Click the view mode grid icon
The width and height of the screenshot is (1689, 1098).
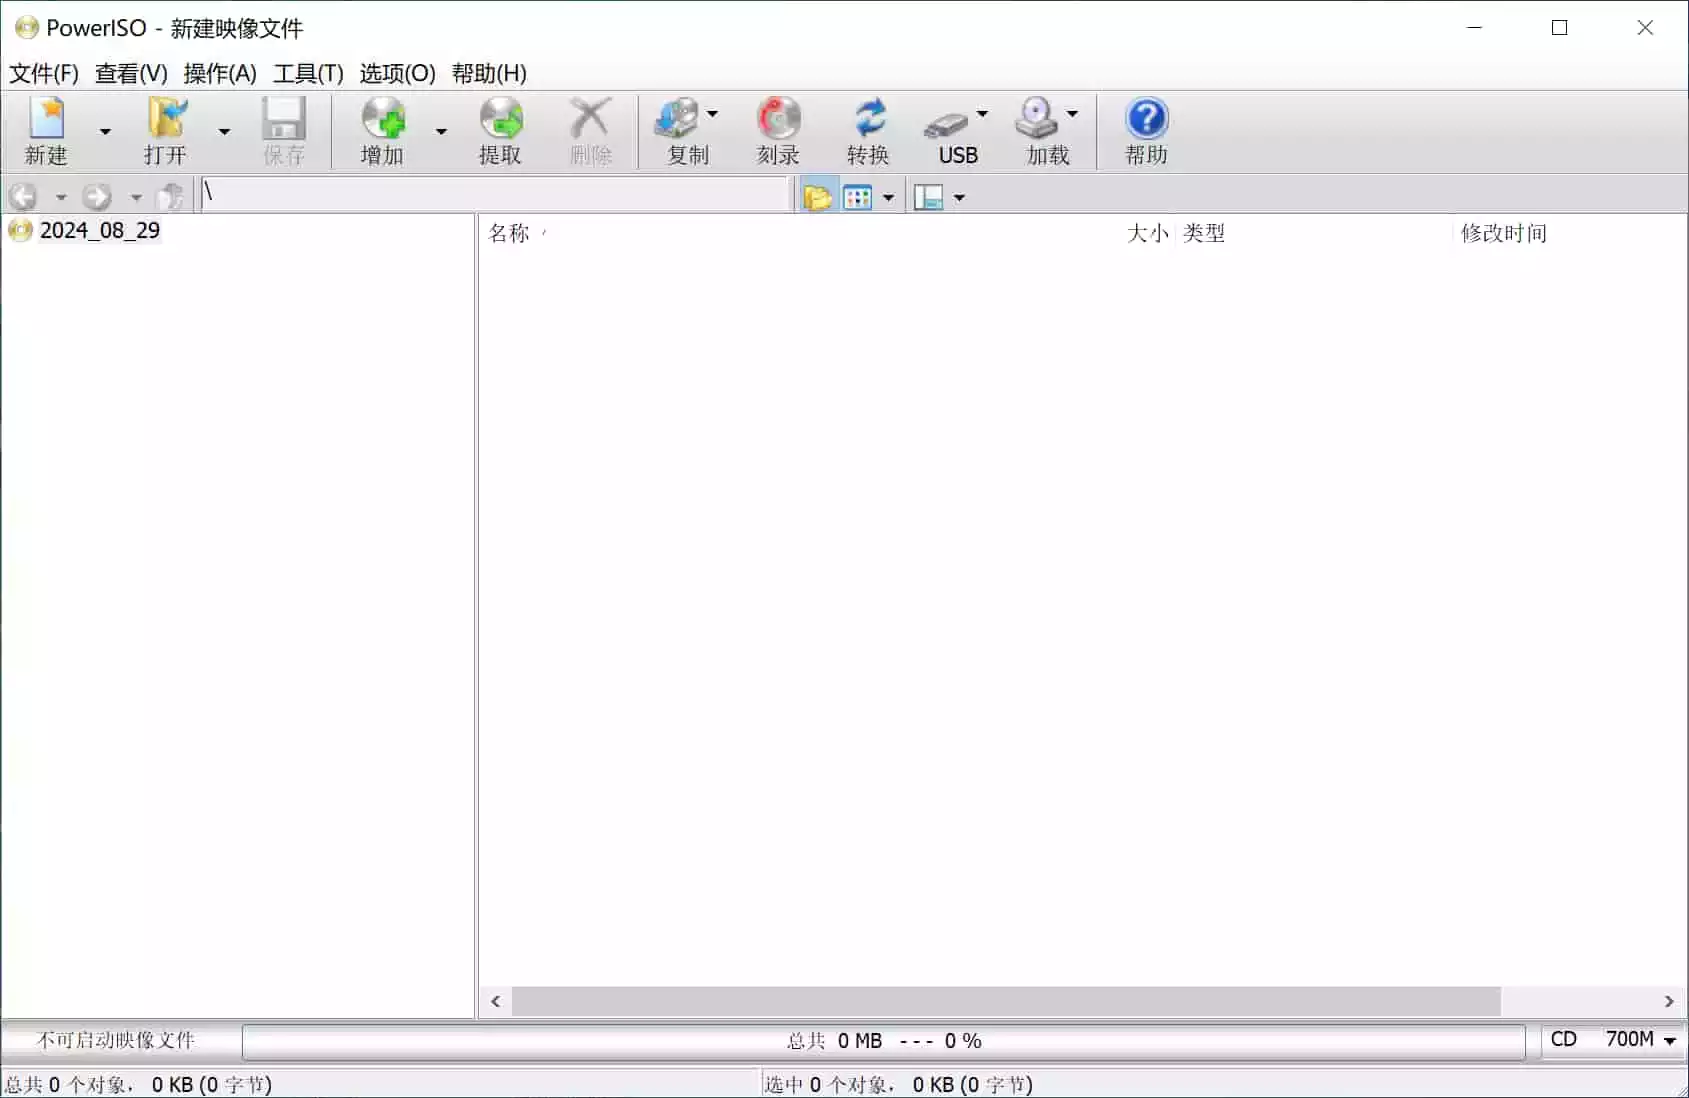(858, 197)
